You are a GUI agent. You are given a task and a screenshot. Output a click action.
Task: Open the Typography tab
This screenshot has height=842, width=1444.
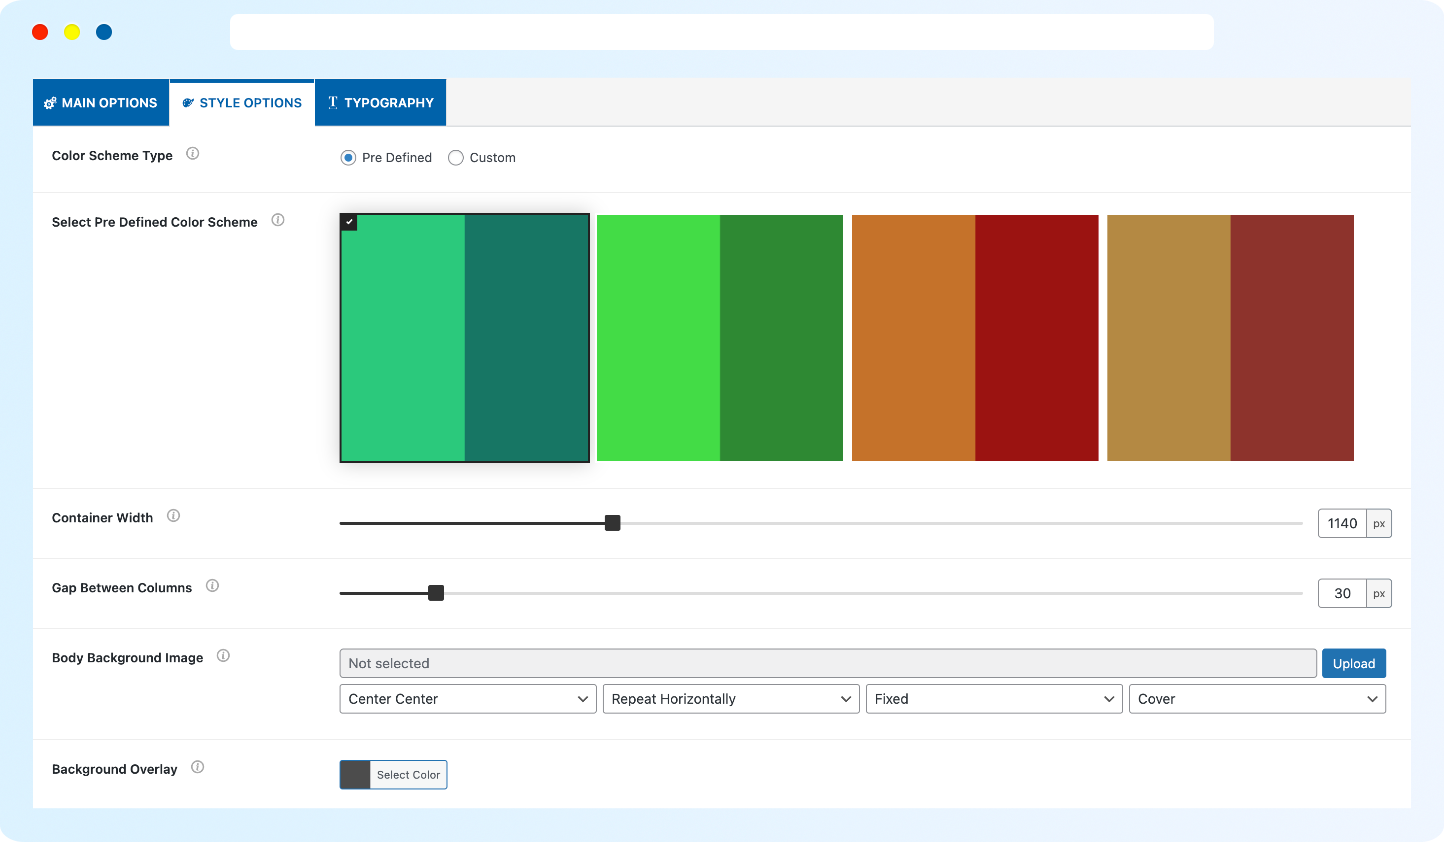point(380,103)
